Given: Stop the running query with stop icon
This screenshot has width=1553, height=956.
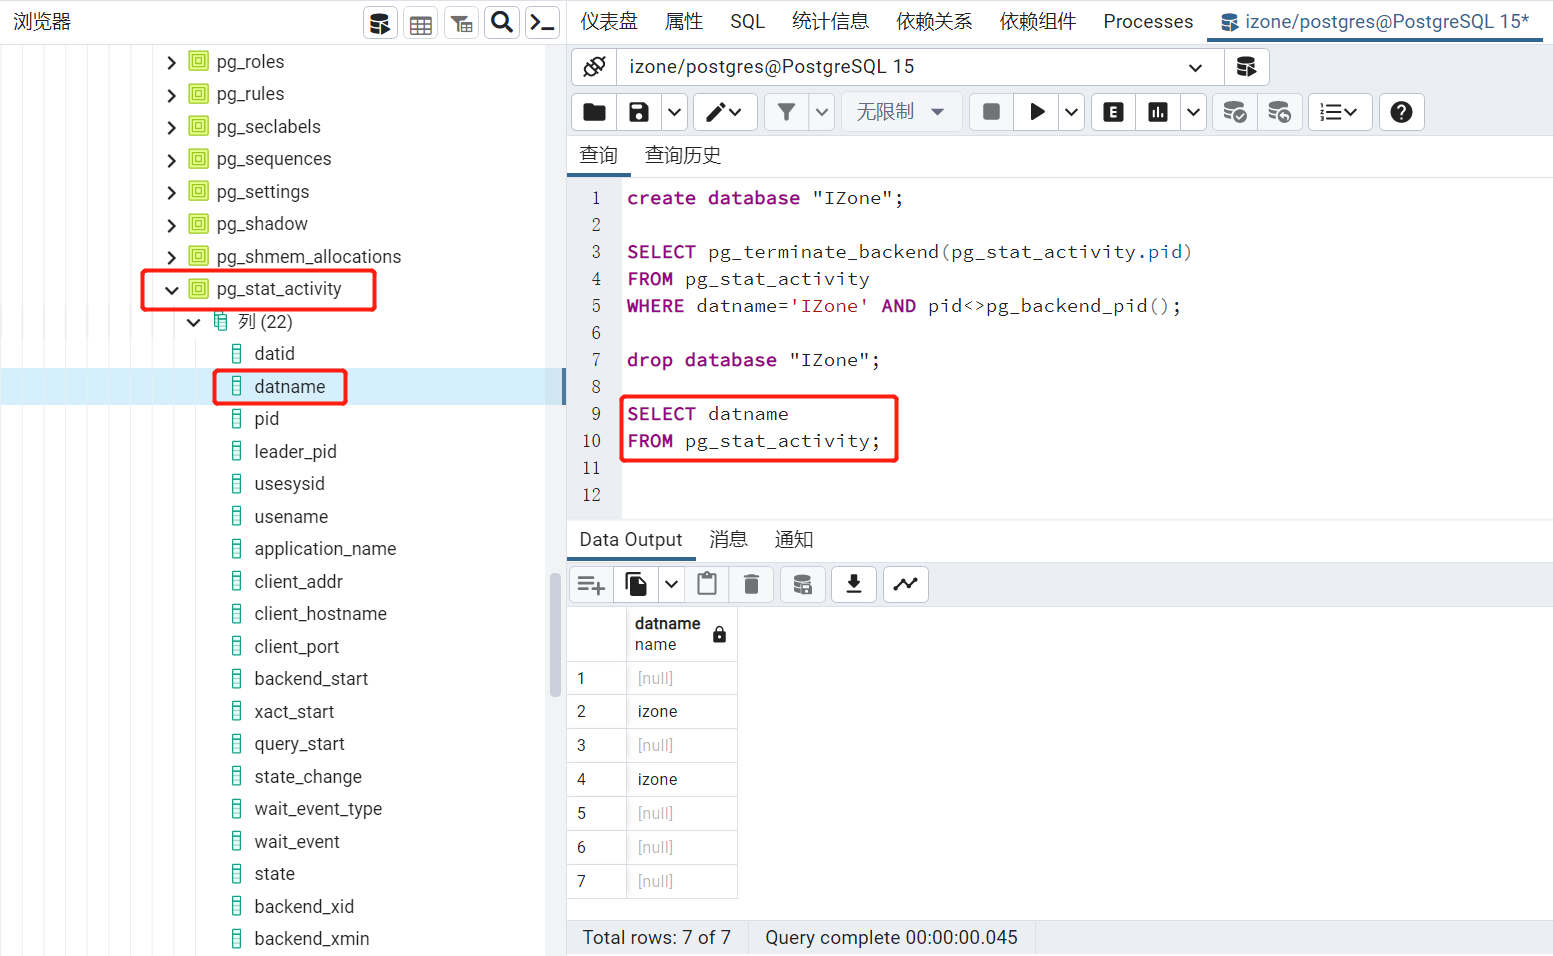Looking at the screenshot, I should point(991,112).
